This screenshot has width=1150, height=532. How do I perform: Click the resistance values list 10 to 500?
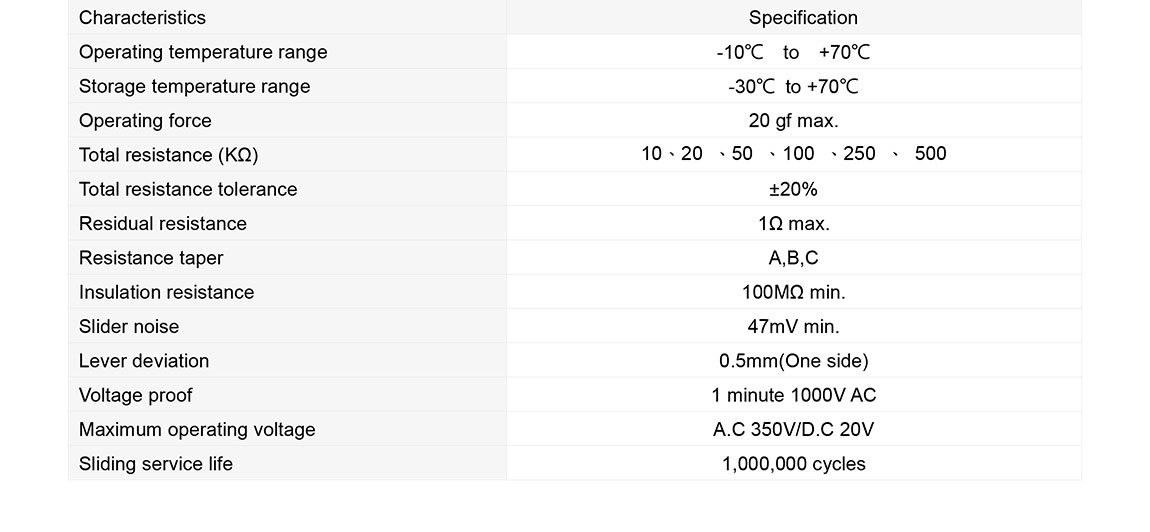[793, 154]
